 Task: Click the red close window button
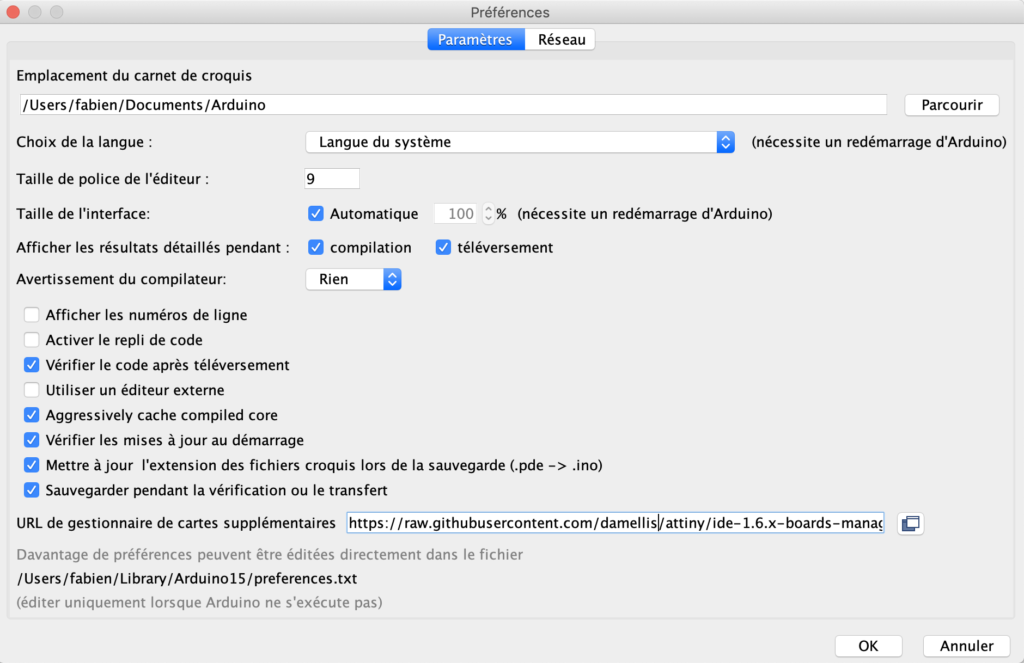pyautogui.click(x=14, y=12)
